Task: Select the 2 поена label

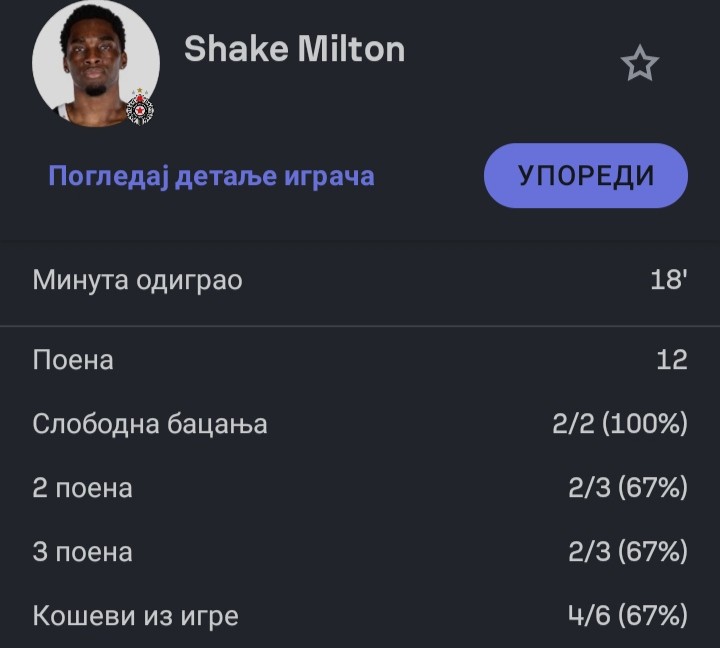Action: [82, 488]
